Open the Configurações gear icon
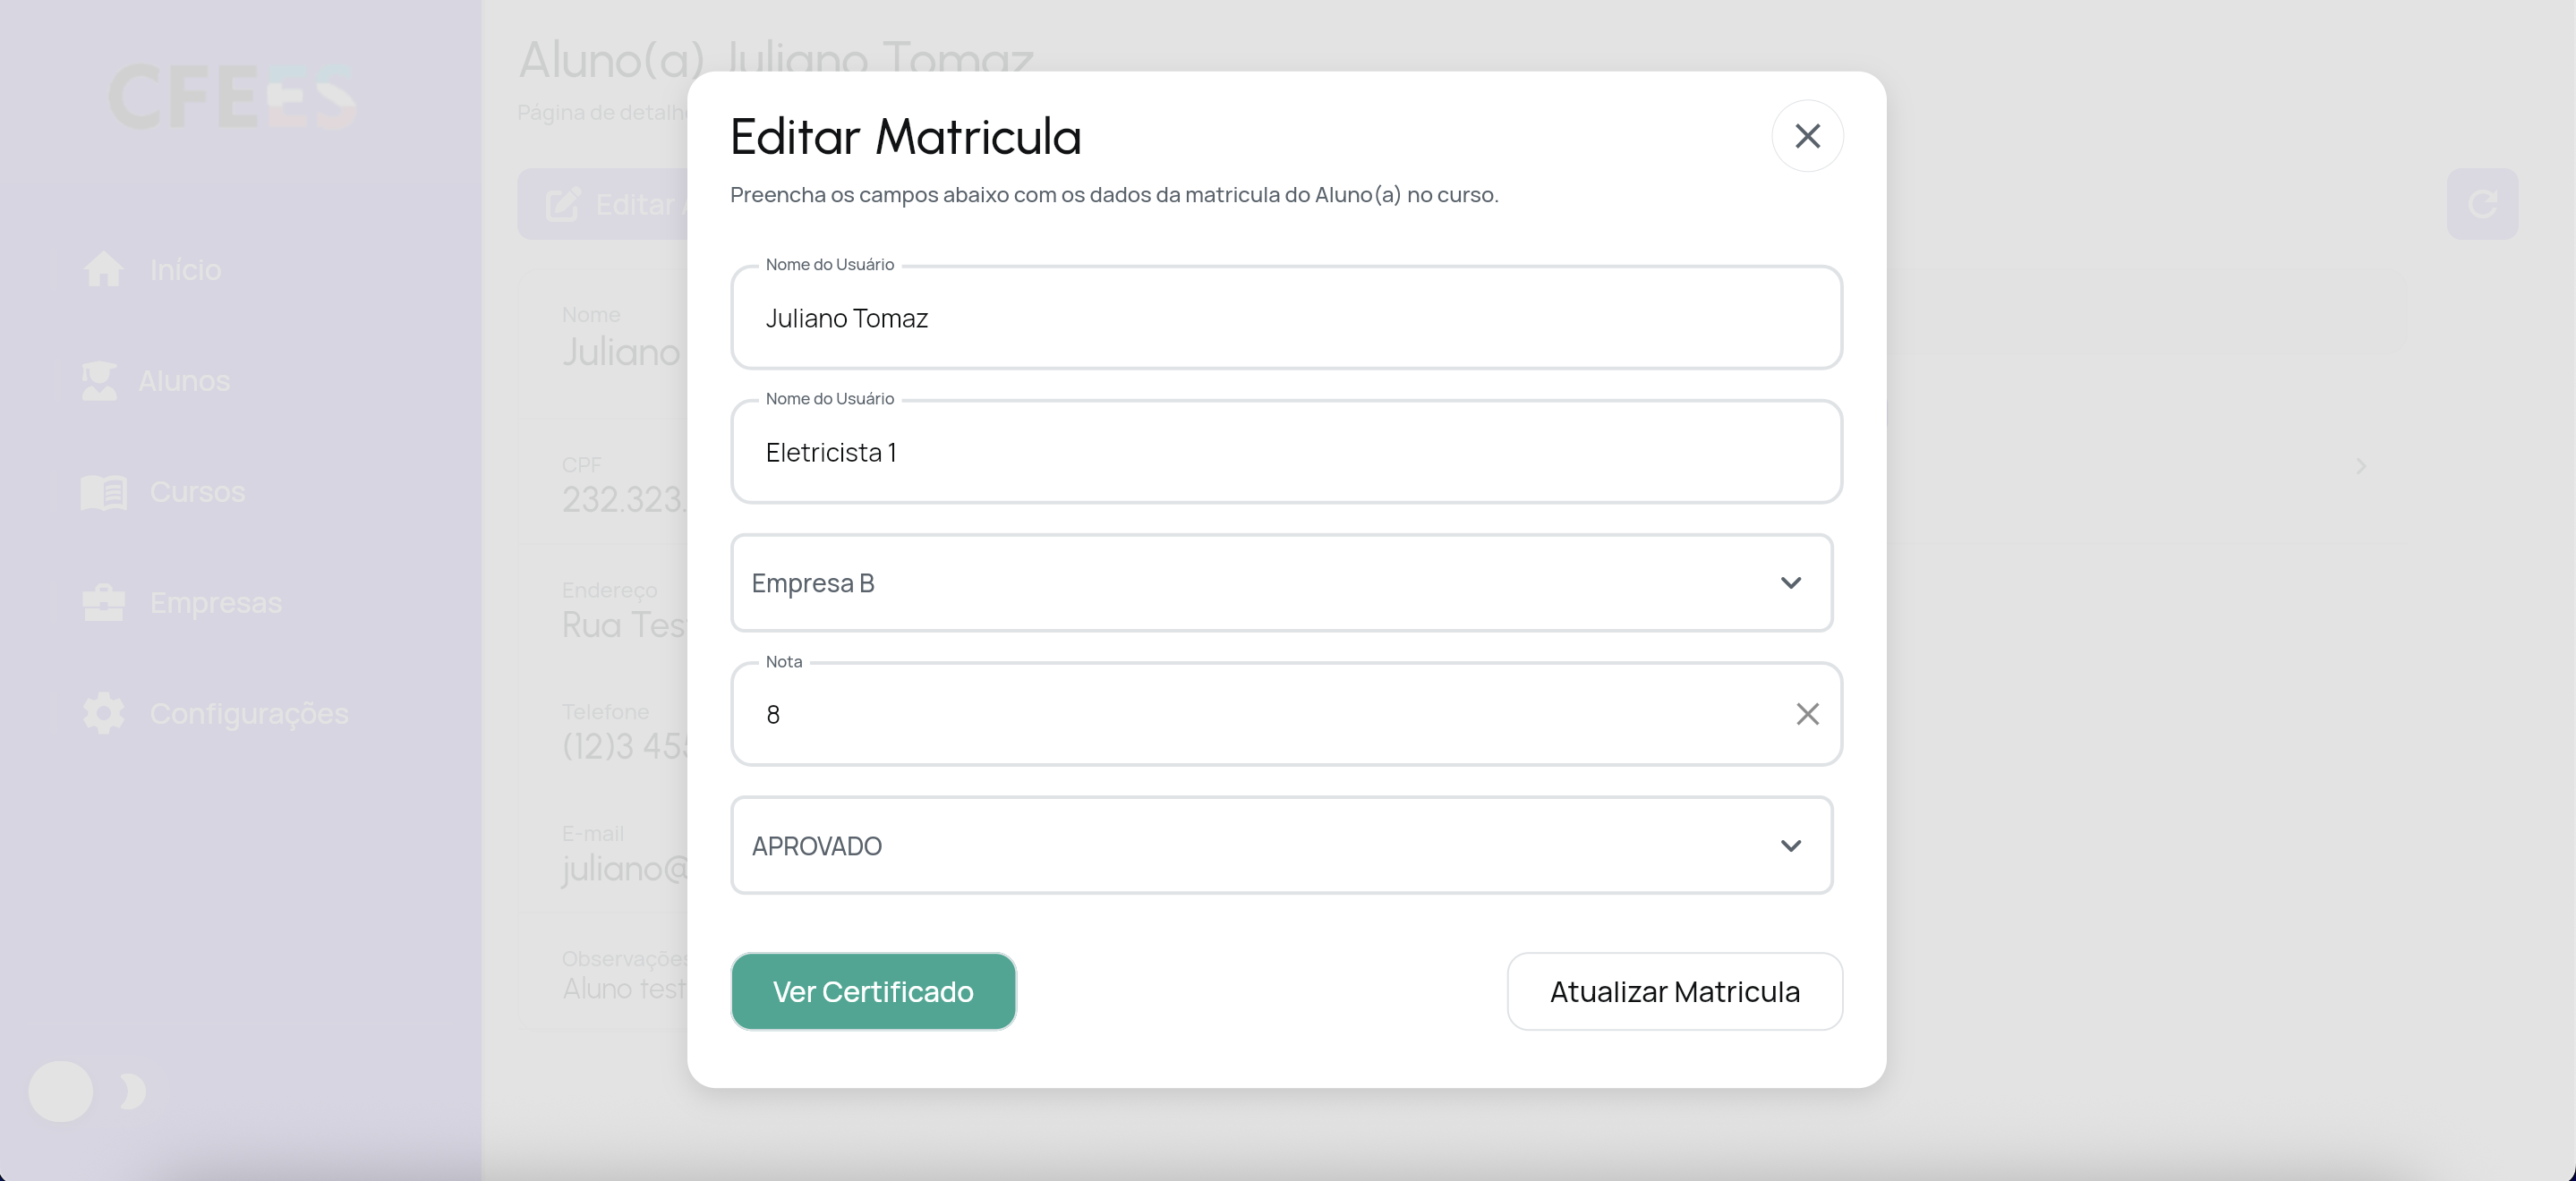The width and height of the screenshot is (2576, 1181). [x=103, y=713]
